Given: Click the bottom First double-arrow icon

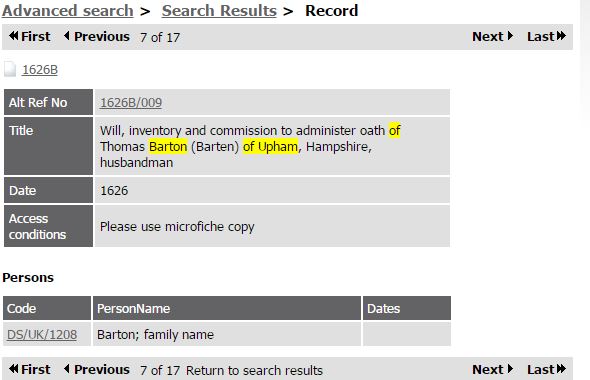Looking at the screenshot, I should (x=14, y=369).
